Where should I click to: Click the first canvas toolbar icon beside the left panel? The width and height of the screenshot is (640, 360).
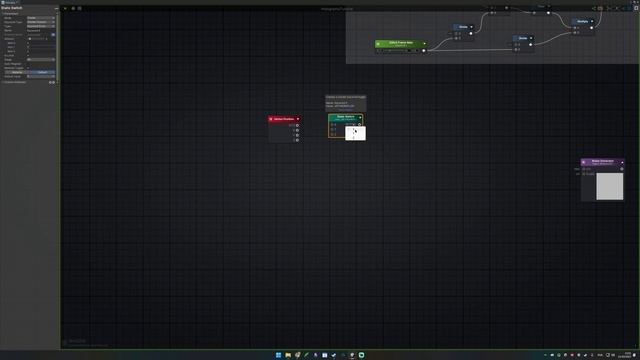click(65, 8)
